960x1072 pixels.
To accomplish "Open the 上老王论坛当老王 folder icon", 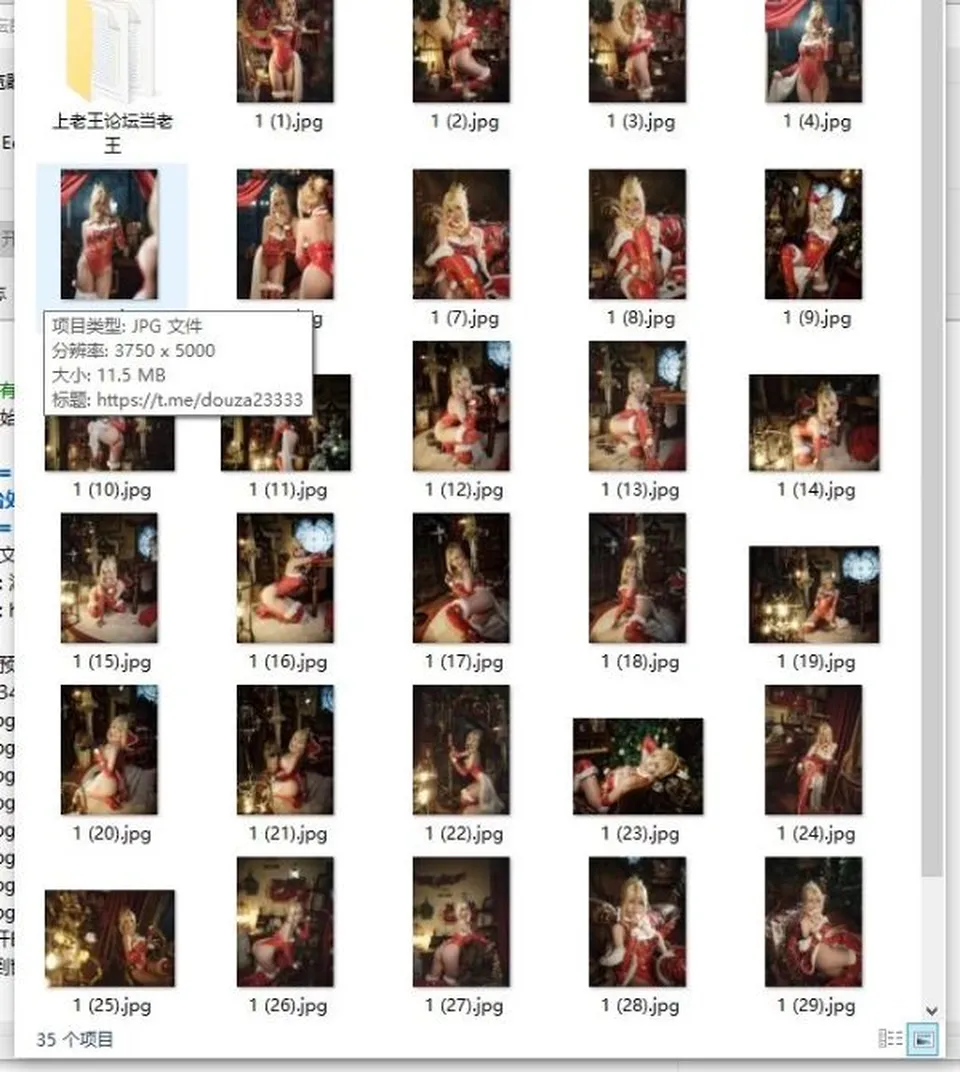I will [x=113, y=51].
